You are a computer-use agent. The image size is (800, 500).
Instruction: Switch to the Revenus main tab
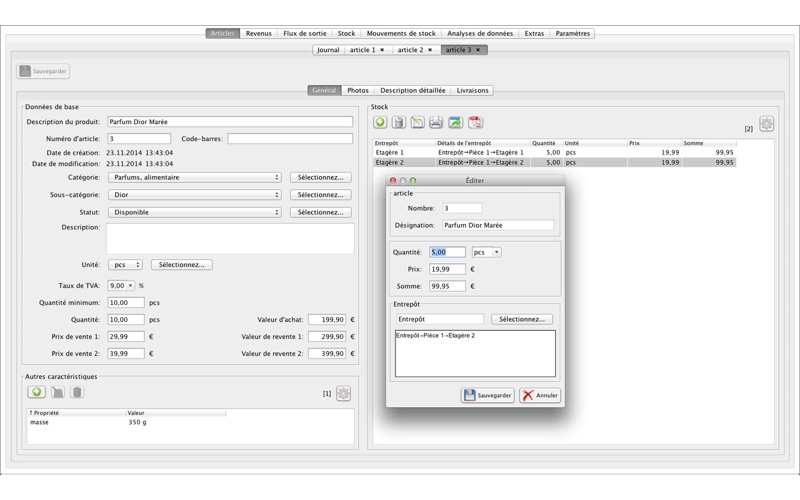259,33
